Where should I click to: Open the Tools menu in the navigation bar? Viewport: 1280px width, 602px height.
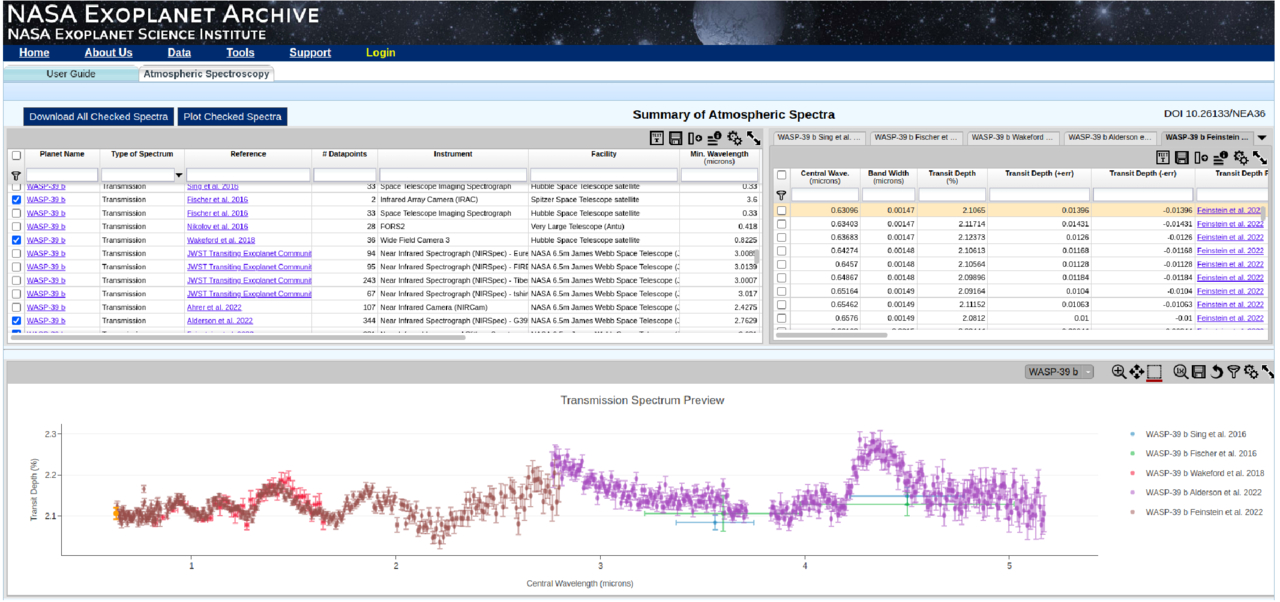pyautogui.click(x=240, y=52)
